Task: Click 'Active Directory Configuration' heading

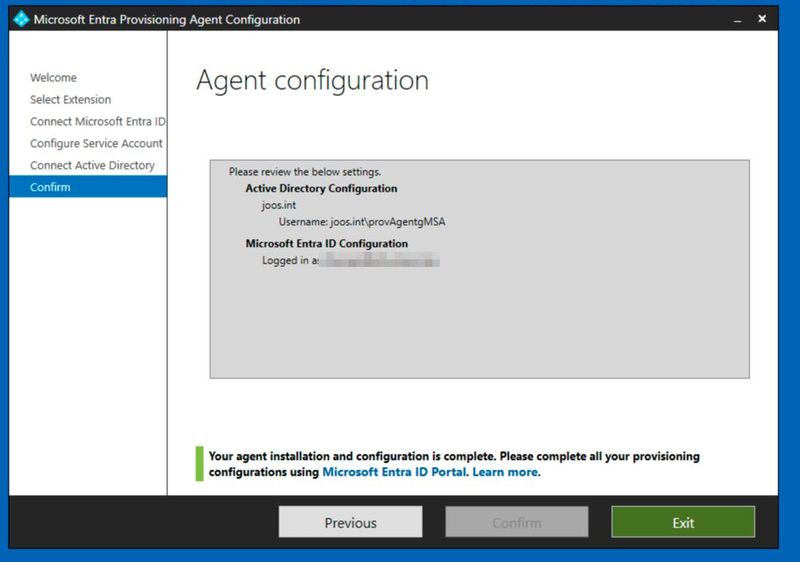Action: (x=321, y=188)
